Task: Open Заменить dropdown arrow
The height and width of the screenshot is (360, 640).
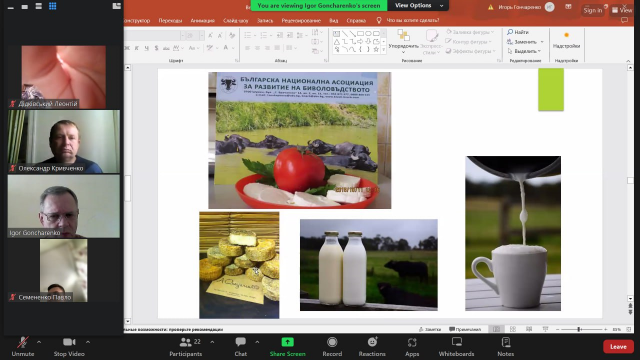Action: point(542,42)
